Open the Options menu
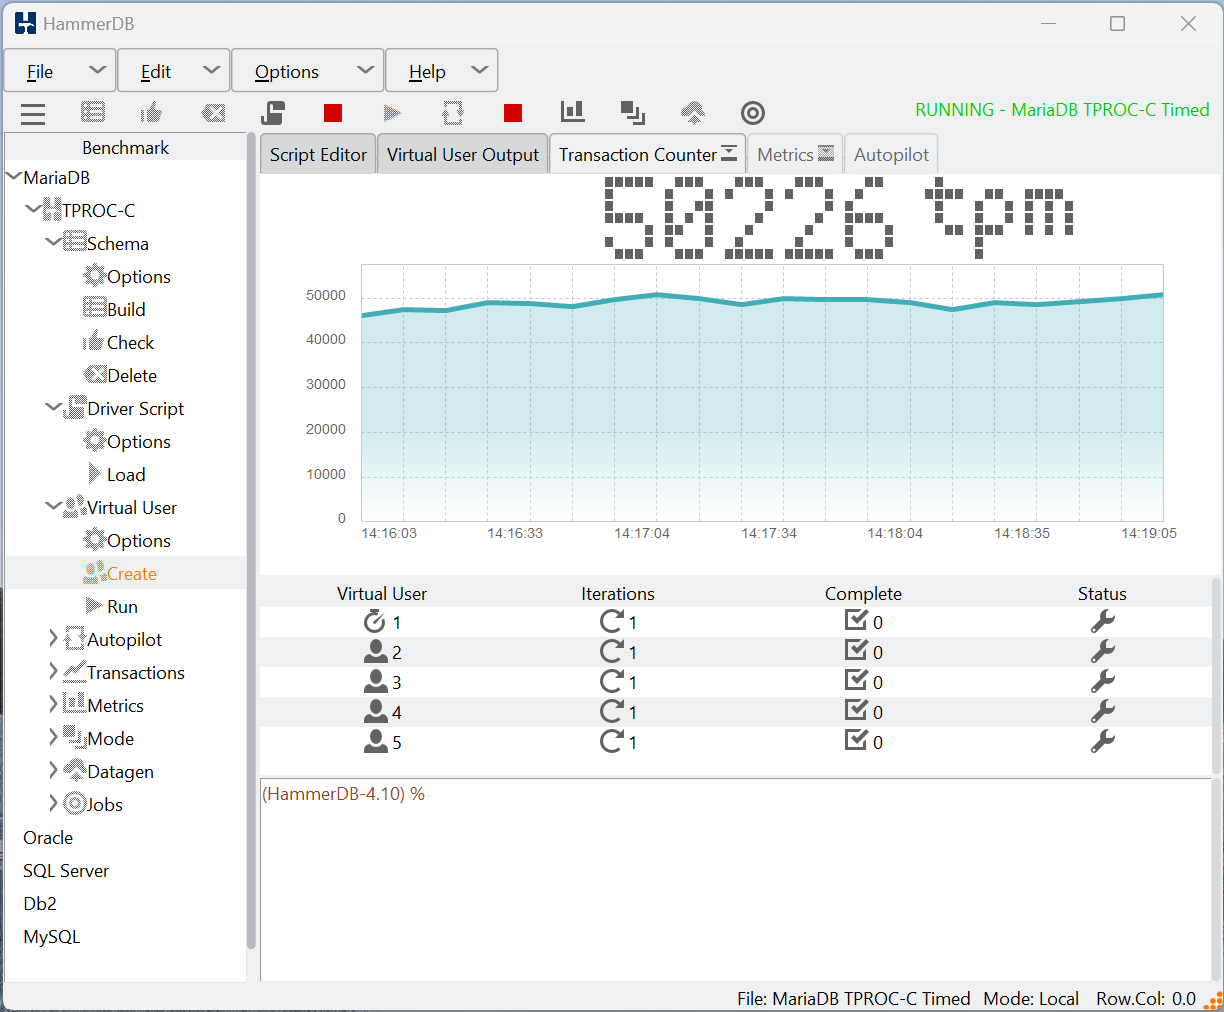This screenshot has height=1012, width=1224. [308, 71]
